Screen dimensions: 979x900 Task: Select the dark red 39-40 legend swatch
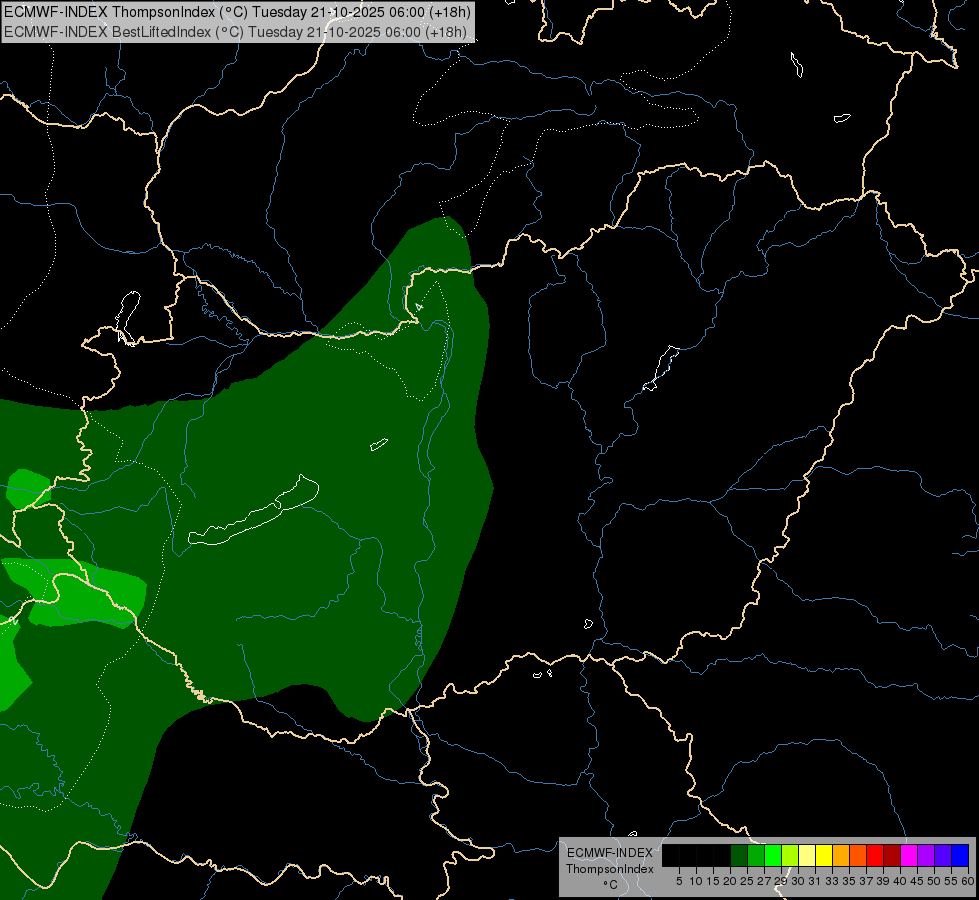click(x=892, y=855)
